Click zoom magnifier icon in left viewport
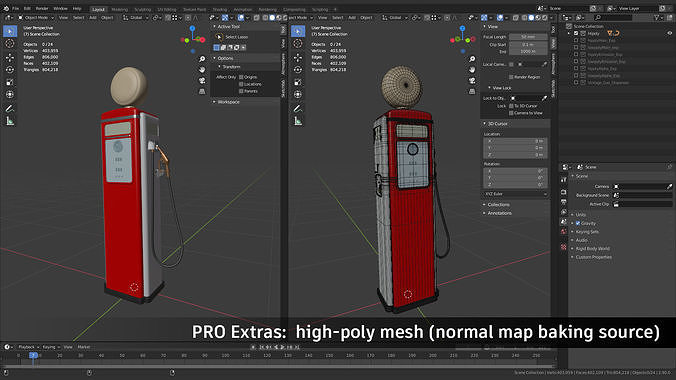The width and height of the screenshot is (676, 380). (202, 59)
